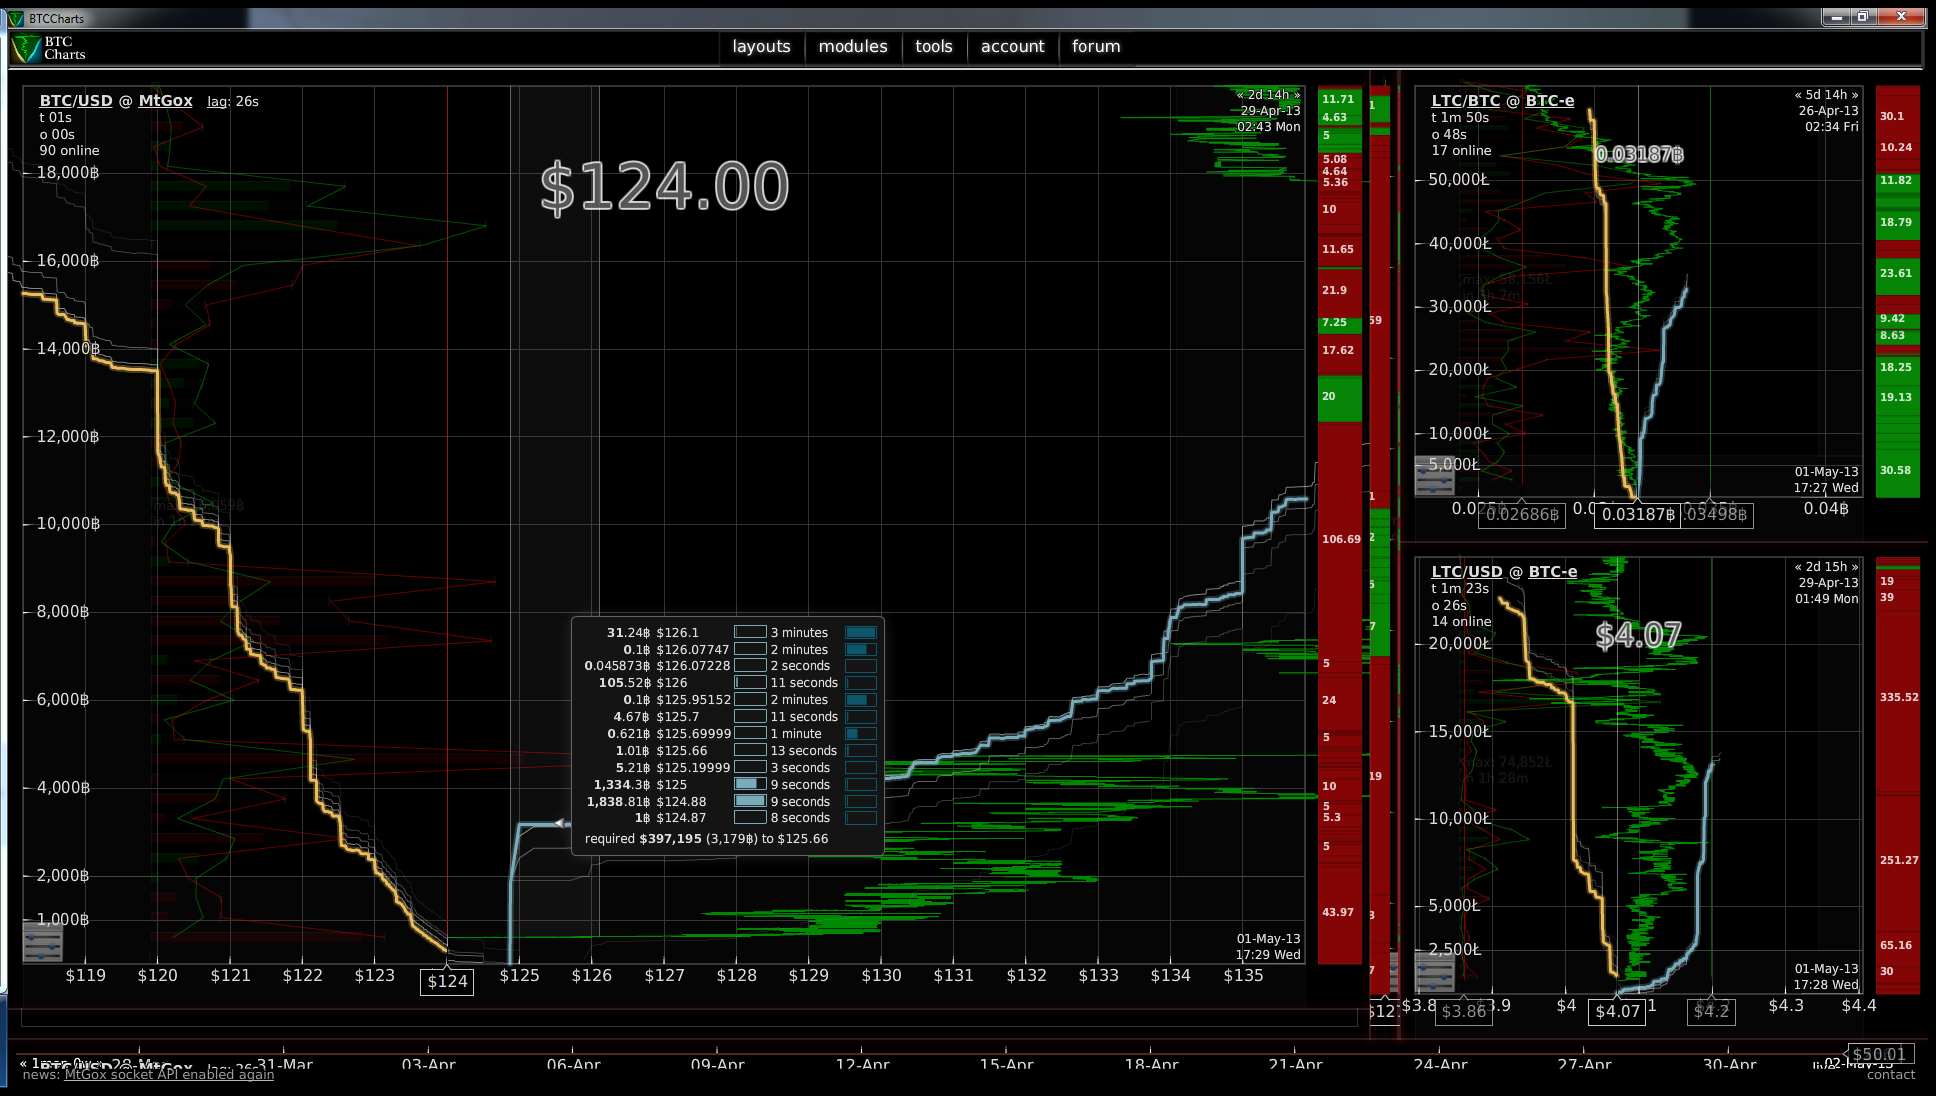1936x1096 pixels.
Task: Click the 27-Apr date on timeline
Action: pyautogui.click(x=1584, y=1064)
